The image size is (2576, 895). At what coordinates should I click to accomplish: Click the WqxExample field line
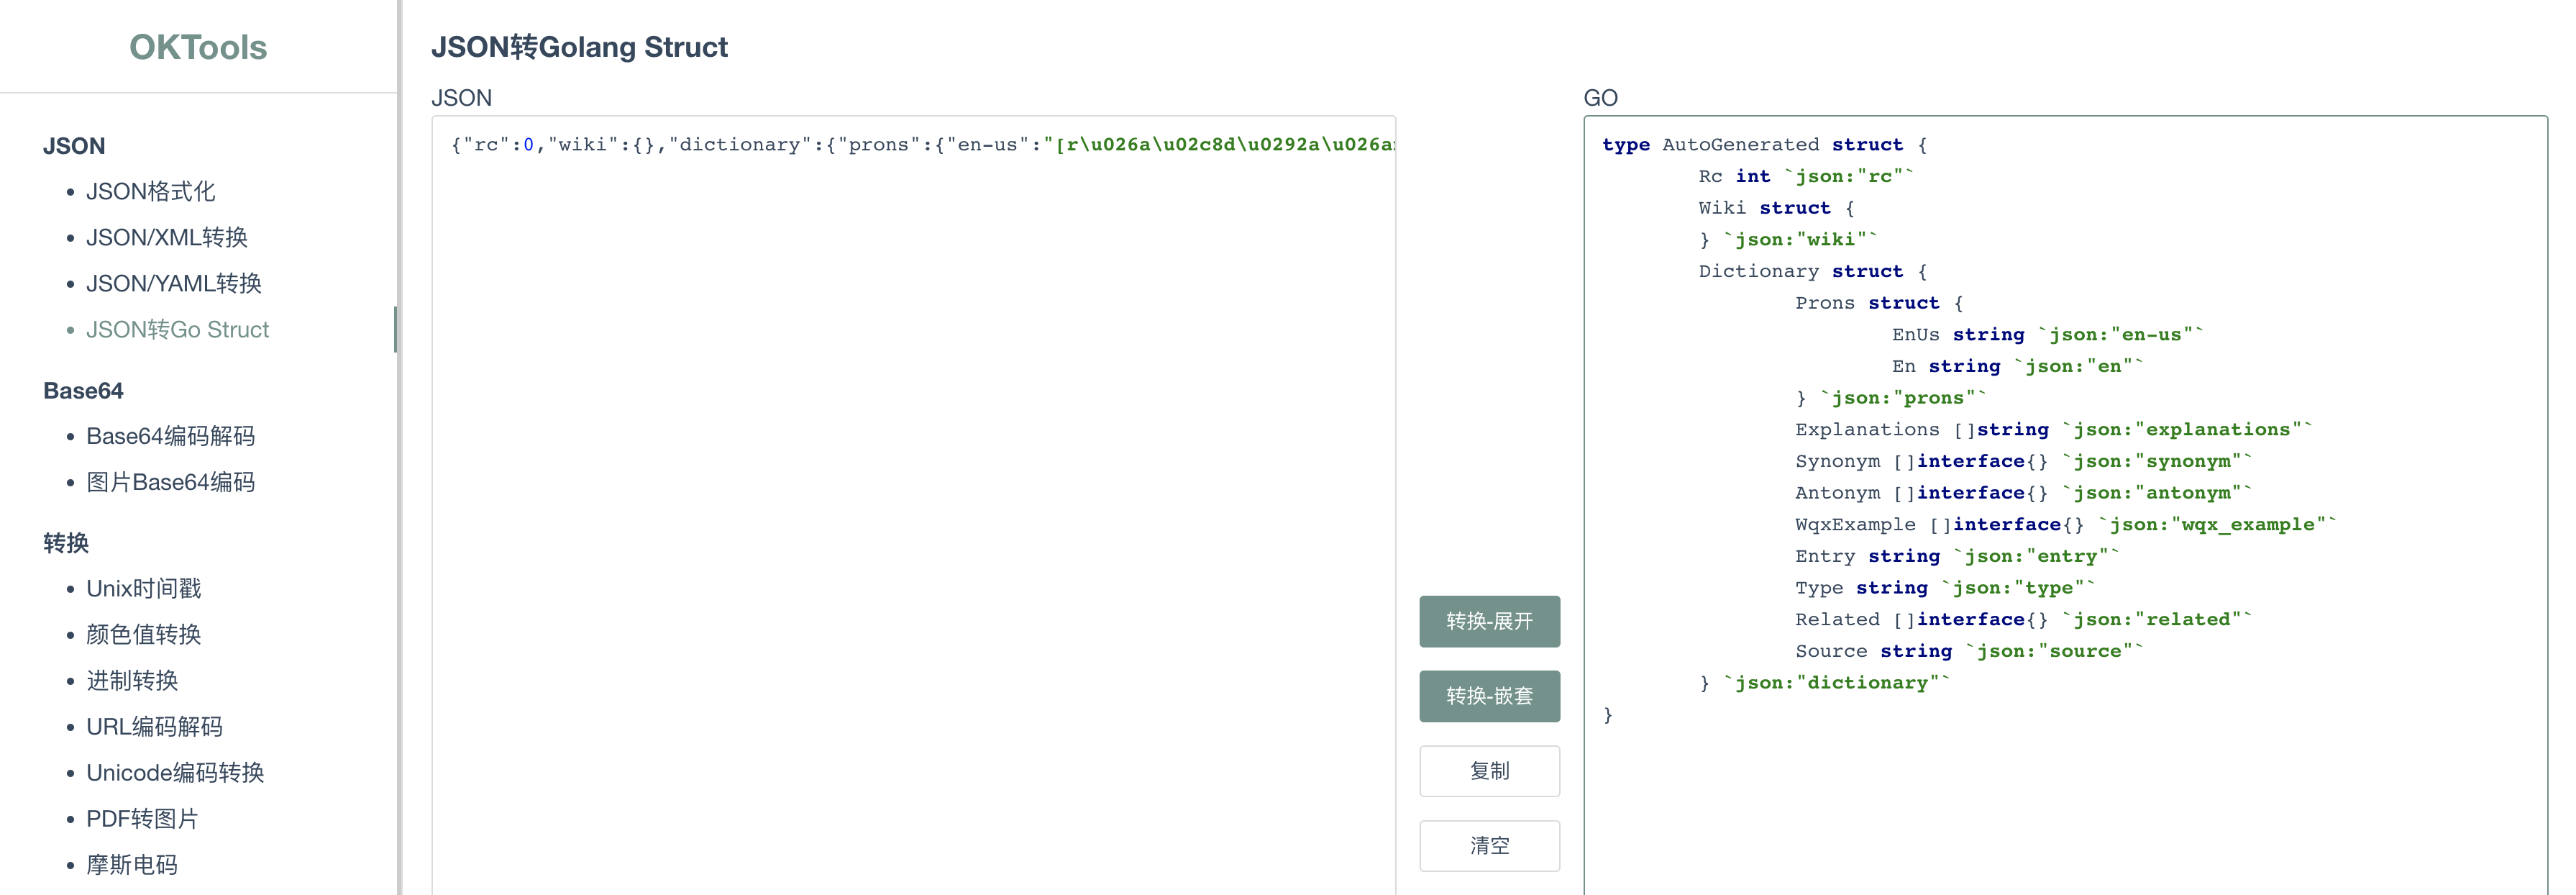point(2065,524)
